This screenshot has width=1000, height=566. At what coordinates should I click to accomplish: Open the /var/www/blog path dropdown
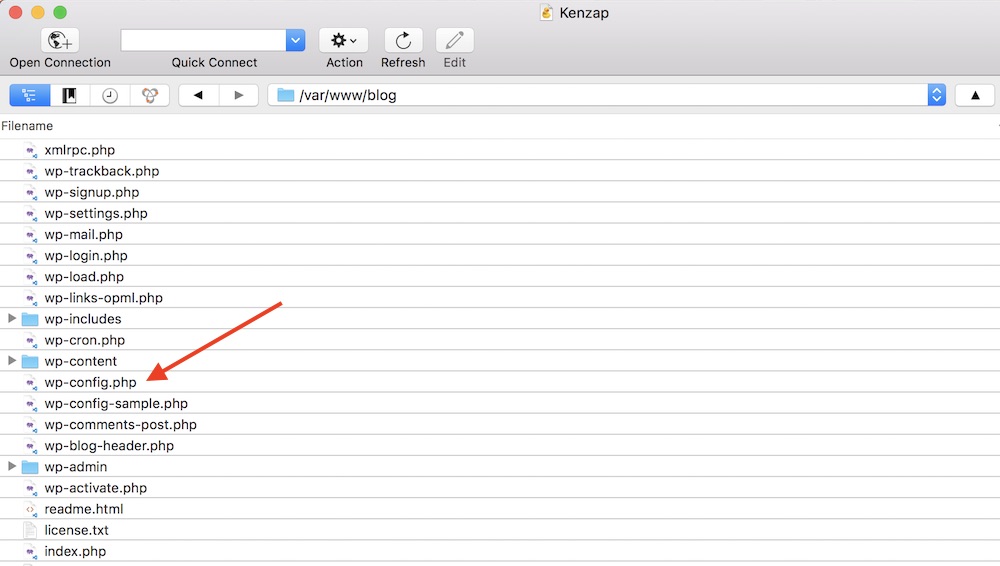coord(936,95)
